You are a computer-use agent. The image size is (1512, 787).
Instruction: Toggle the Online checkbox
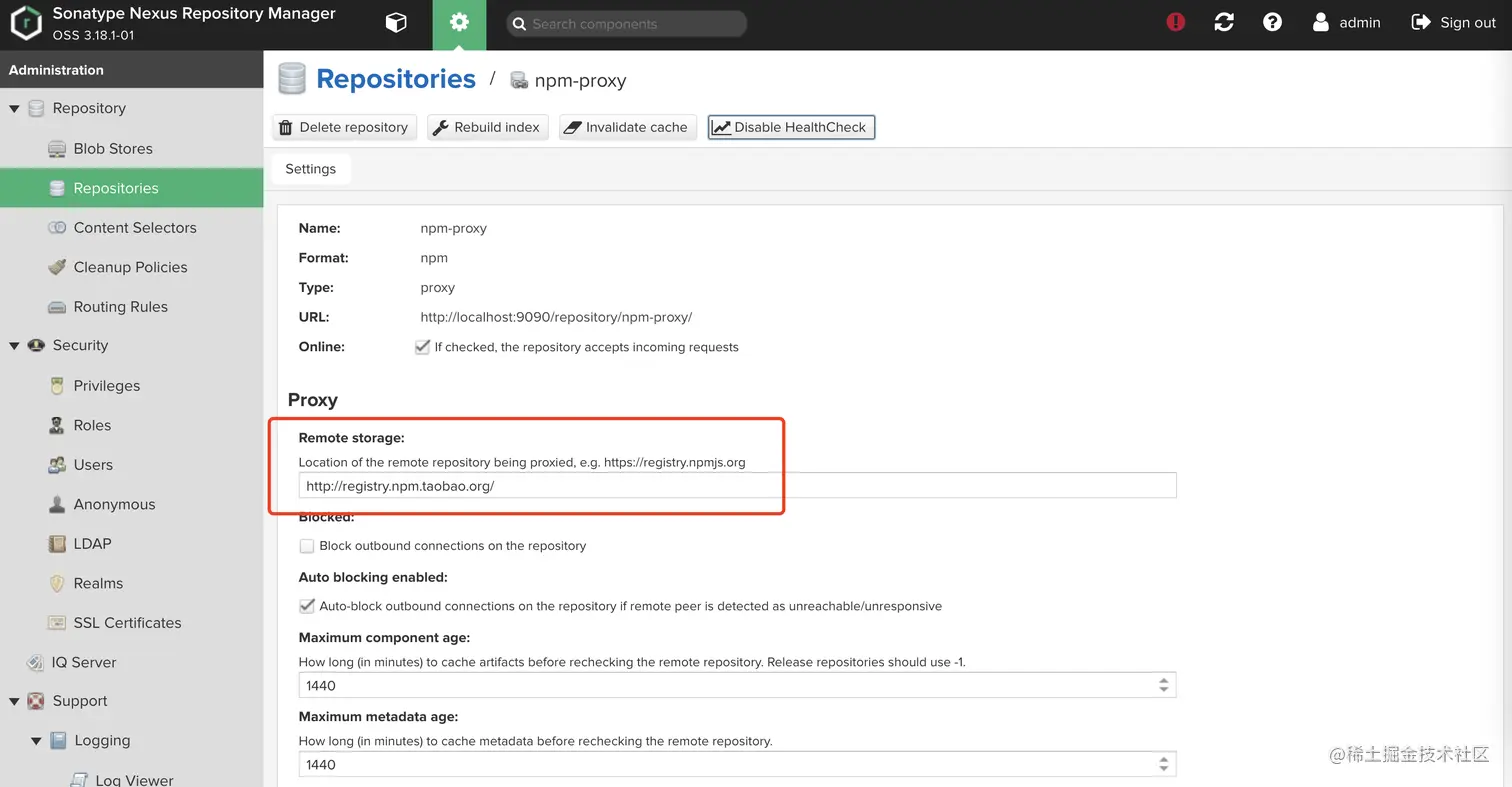(422, 347)
